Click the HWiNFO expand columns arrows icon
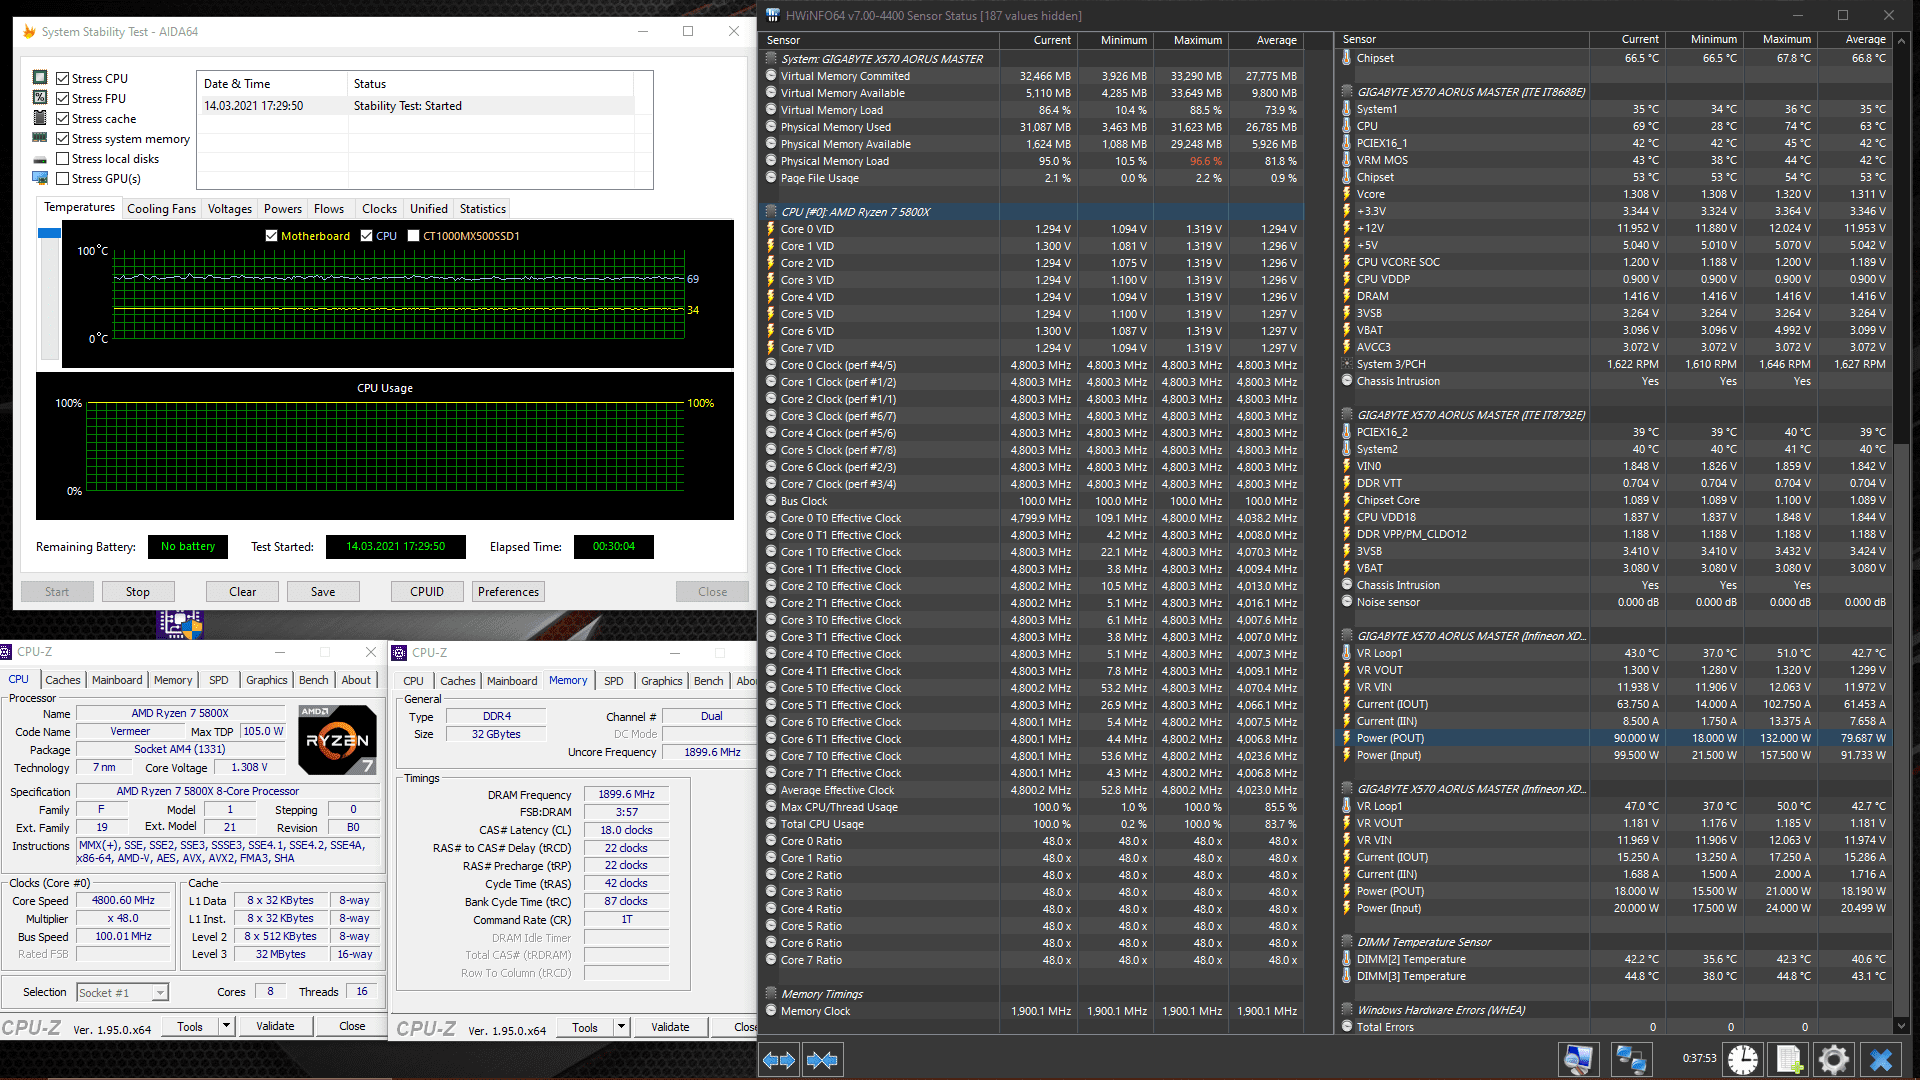The height and width of the screenshot is (1080, 1920). click(779, 1060)
